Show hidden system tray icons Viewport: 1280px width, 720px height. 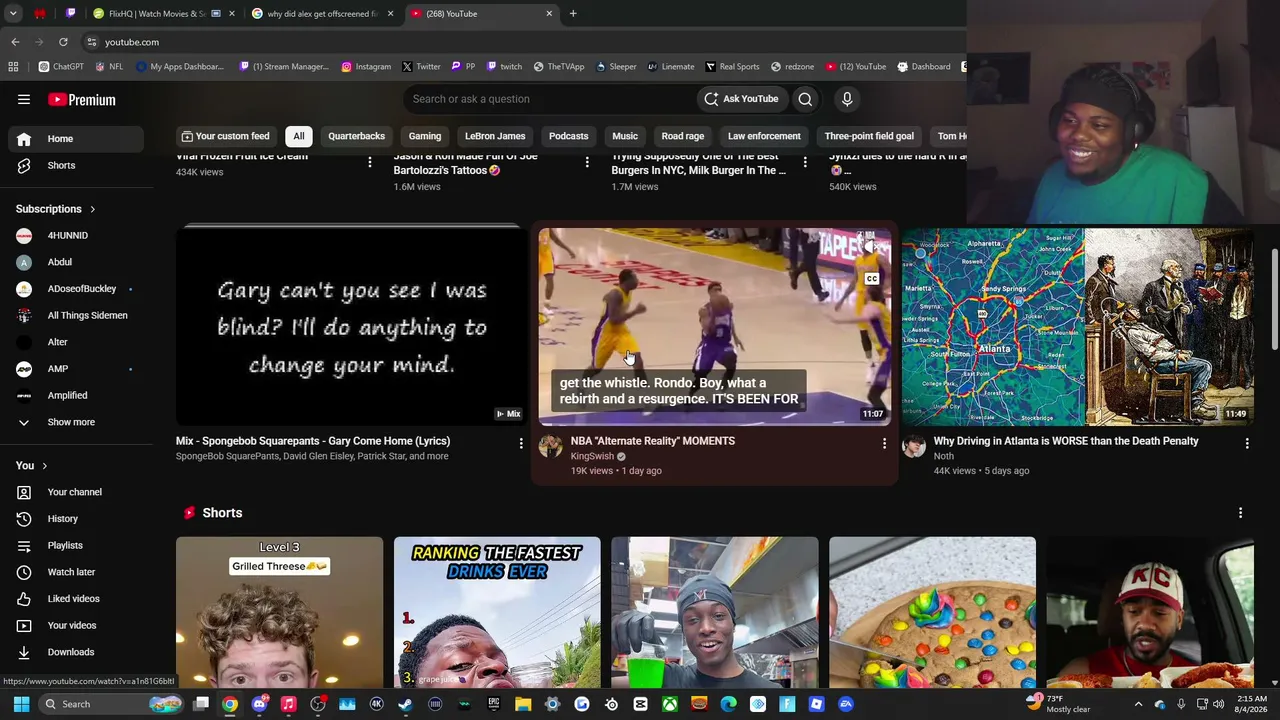pos(1138,704)
